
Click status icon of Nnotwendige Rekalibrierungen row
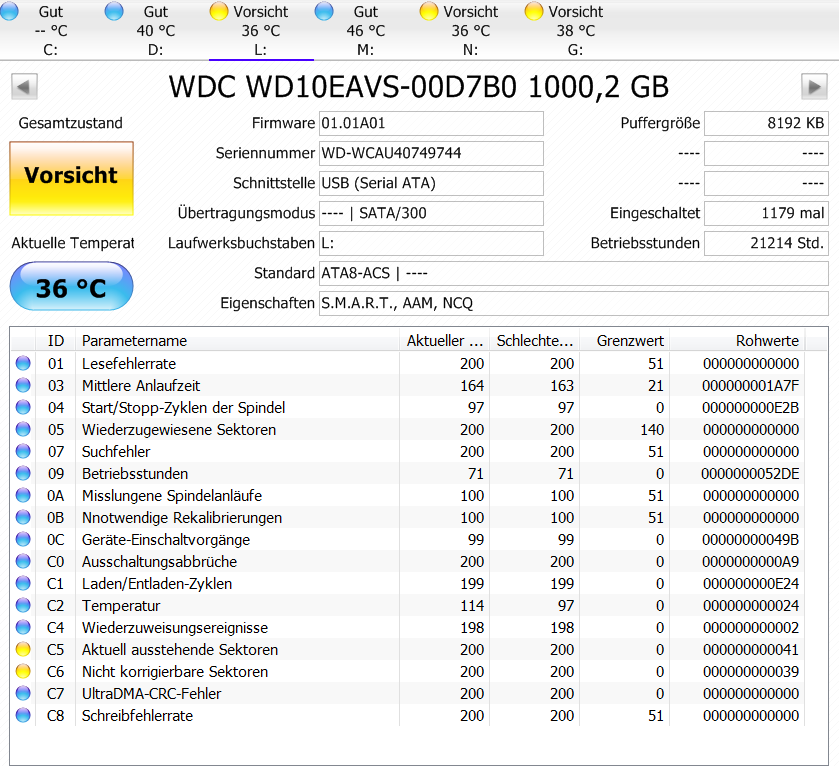click(23, 517)
